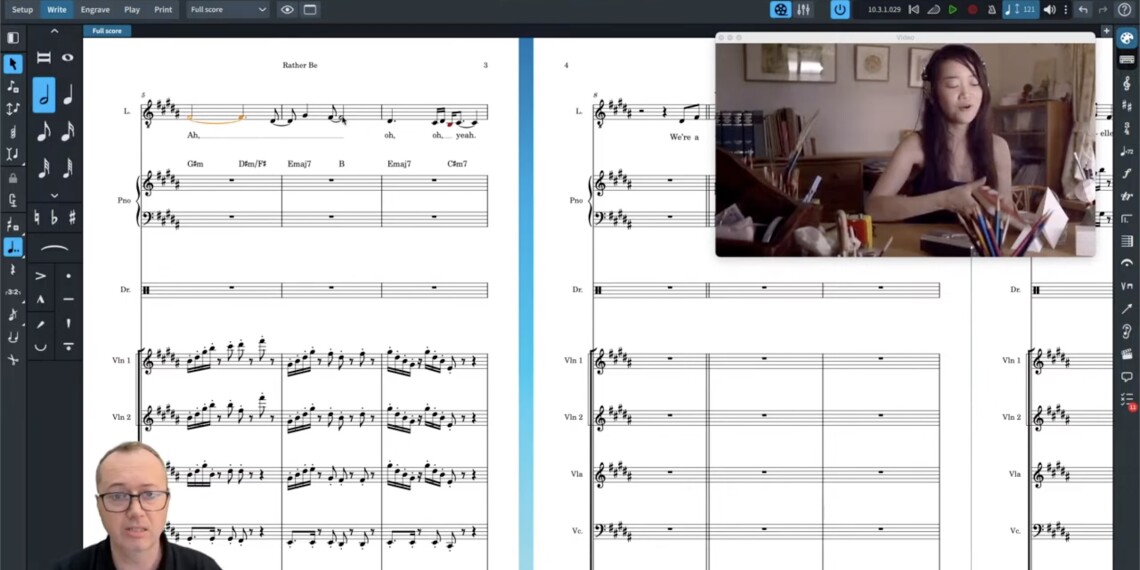This screenshot has height=570, width=1140.
Task: Toggle playback activation power button
Action: [840, 10]
